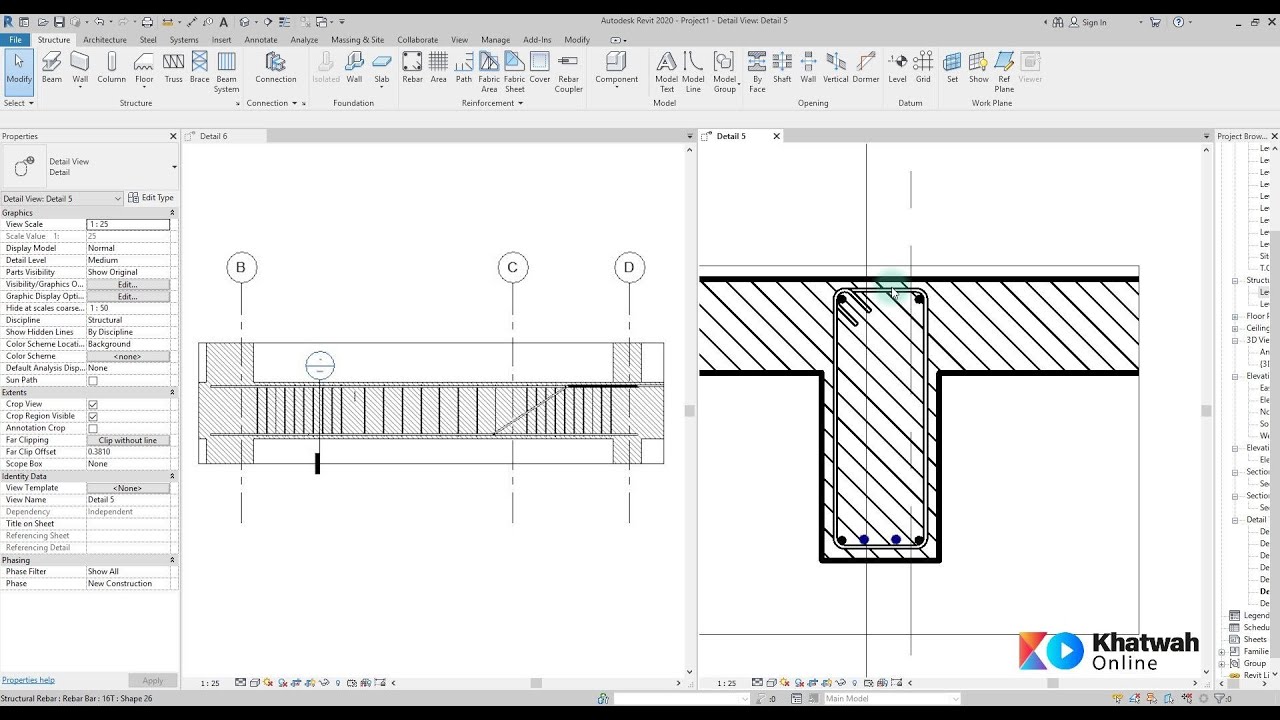Select the Rebar Coupler tool

click(x=568, y=72)
